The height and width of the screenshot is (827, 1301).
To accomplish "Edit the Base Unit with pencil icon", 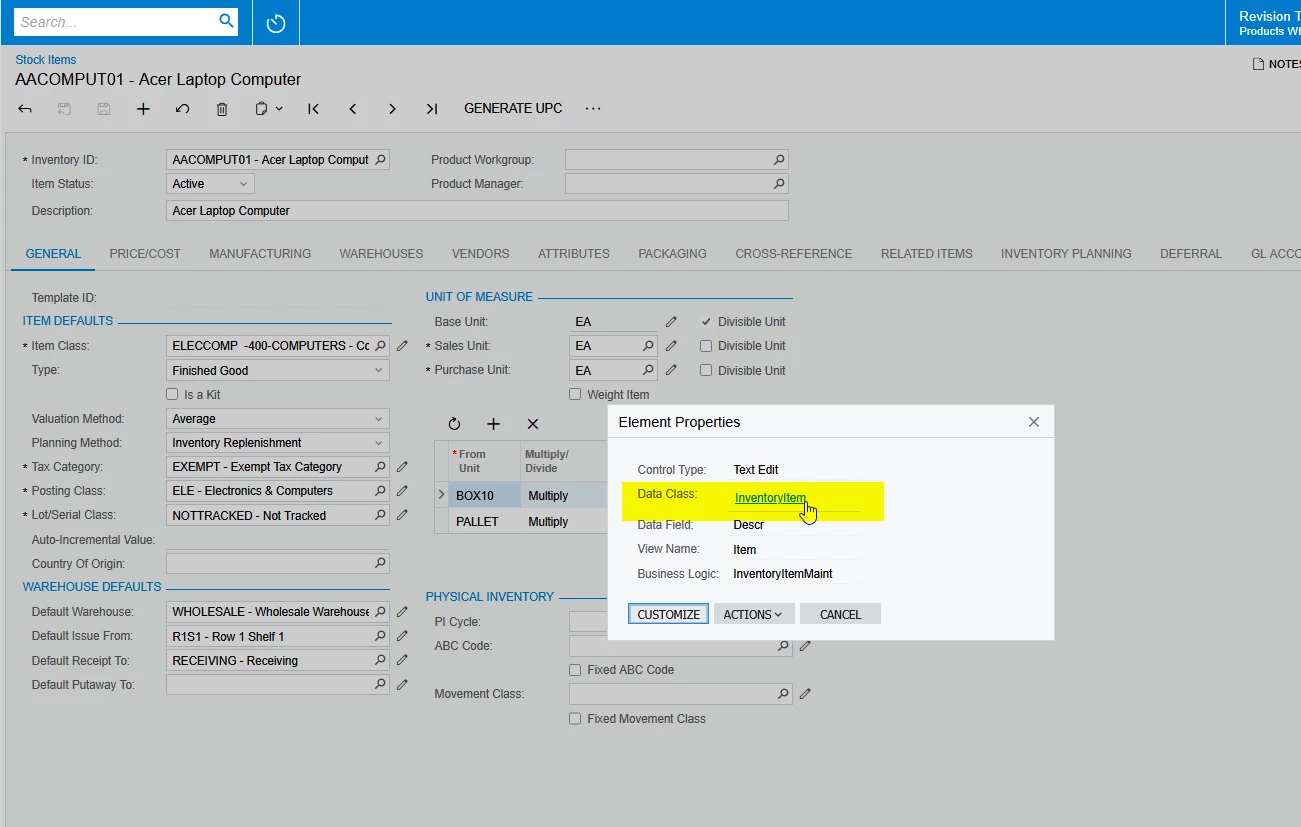I will 671,322.
